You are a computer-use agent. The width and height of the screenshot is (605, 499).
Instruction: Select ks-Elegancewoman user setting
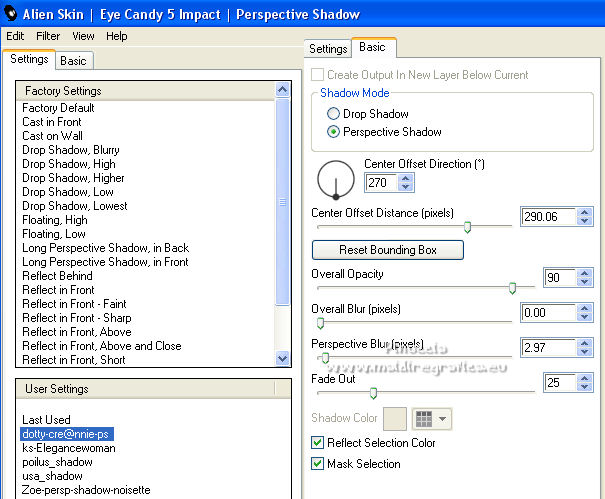click(x=69, y=448)
